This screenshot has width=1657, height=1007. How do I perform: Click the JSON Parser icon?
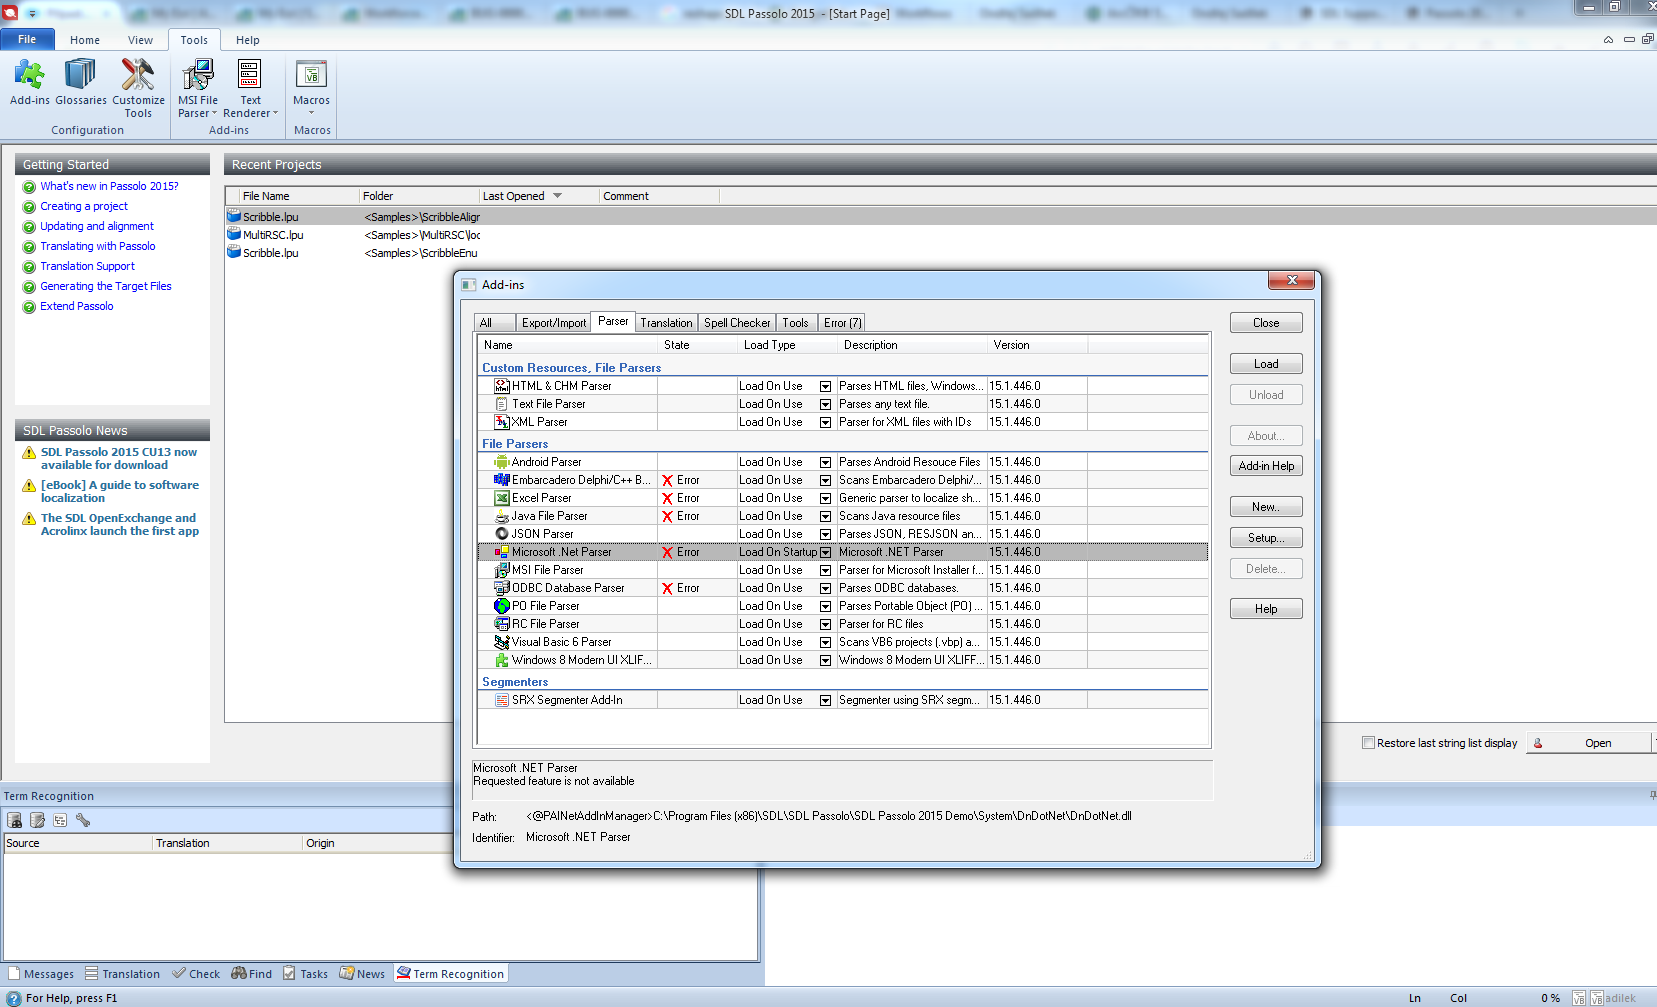(502, 534)
